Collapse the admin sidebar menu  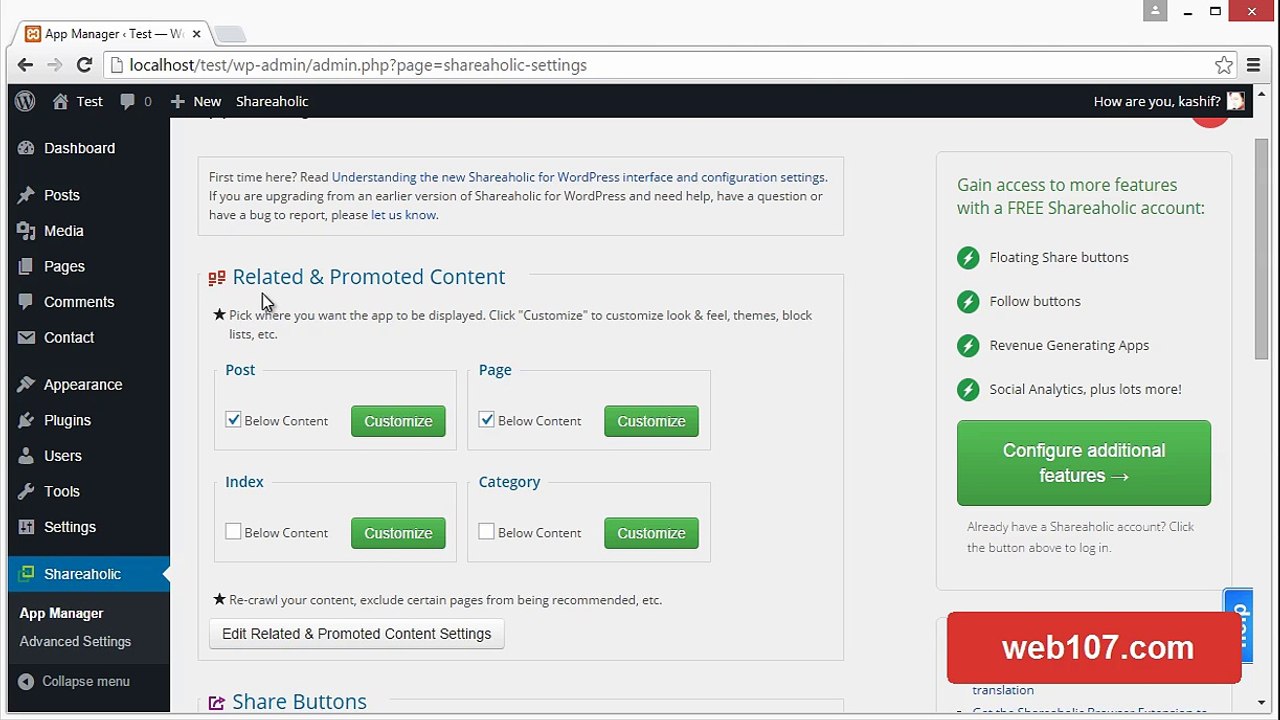[x=75, y=681]
